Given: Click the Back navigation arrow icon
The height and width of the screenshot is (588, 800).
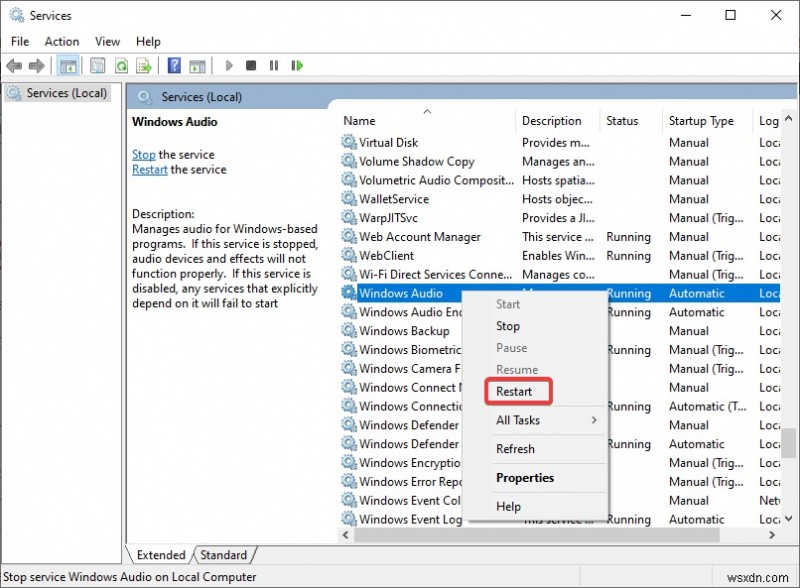Looking at the screenshot, I should [x=14, y=65].
